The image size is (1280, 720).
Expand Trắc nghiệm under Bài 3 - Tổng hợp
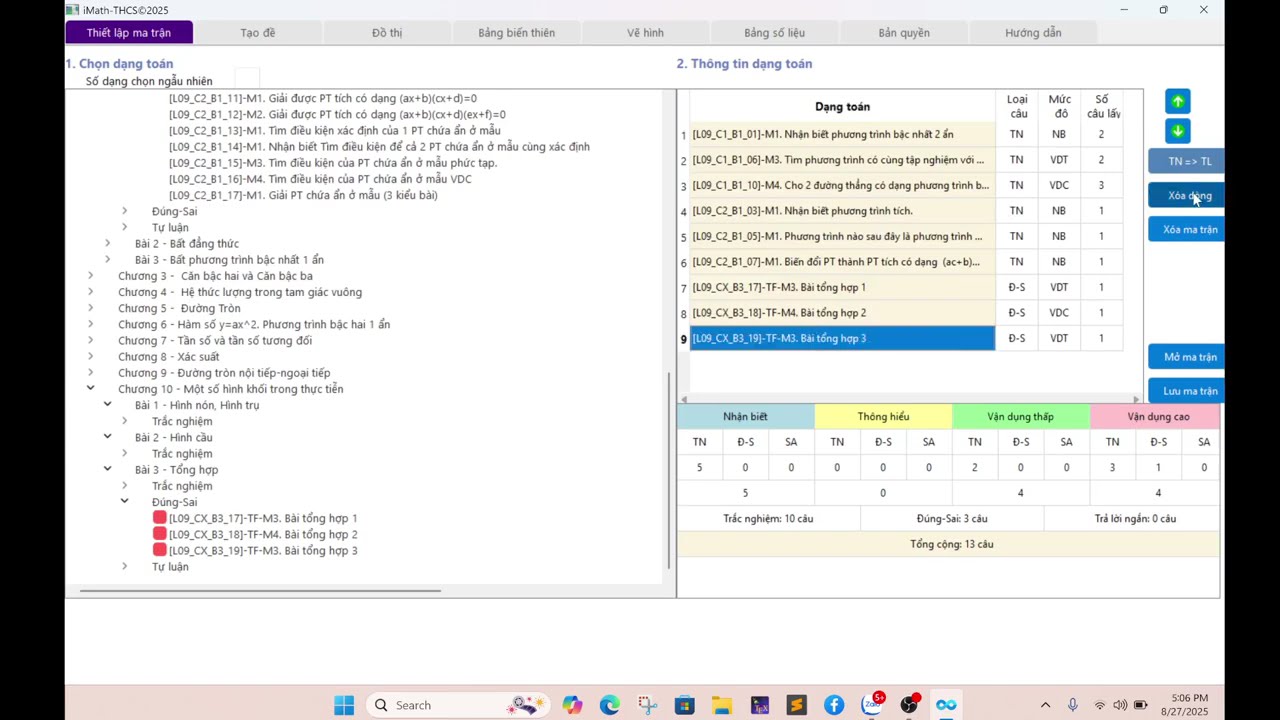point(124,485)
